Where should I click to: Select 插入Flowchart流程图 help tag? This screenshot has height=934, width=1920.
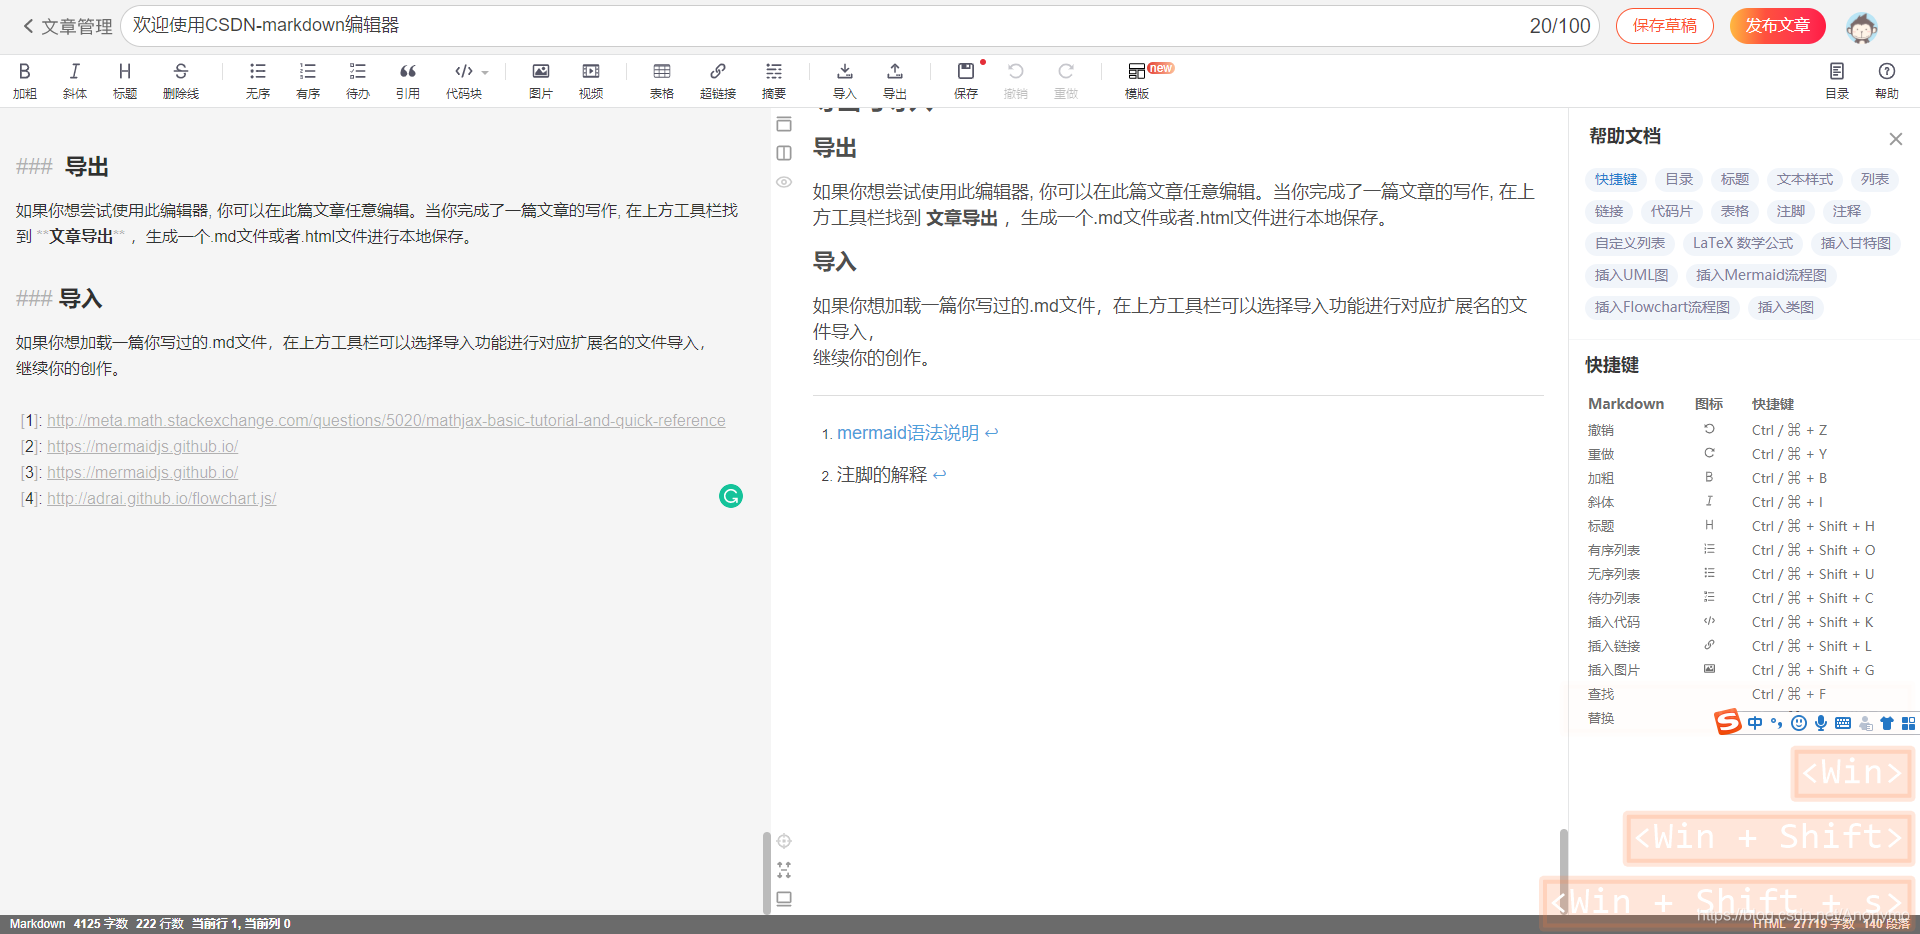click(x=1662, y=307)
